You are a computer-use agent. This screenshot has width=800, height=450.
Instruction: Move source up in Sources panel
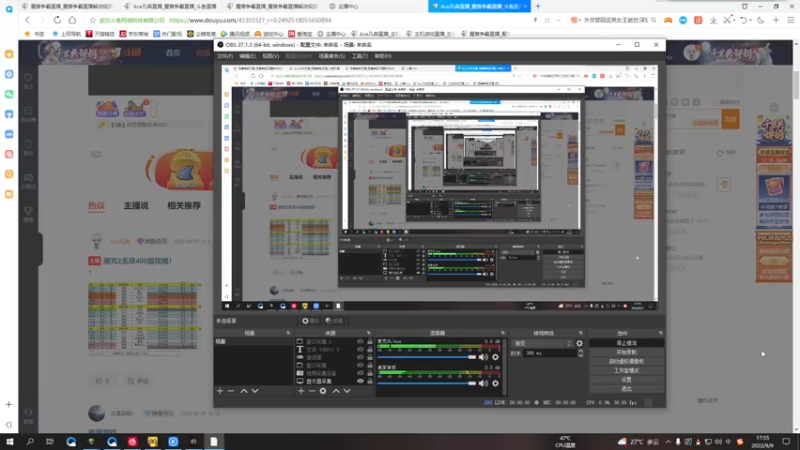pos(336,391)
